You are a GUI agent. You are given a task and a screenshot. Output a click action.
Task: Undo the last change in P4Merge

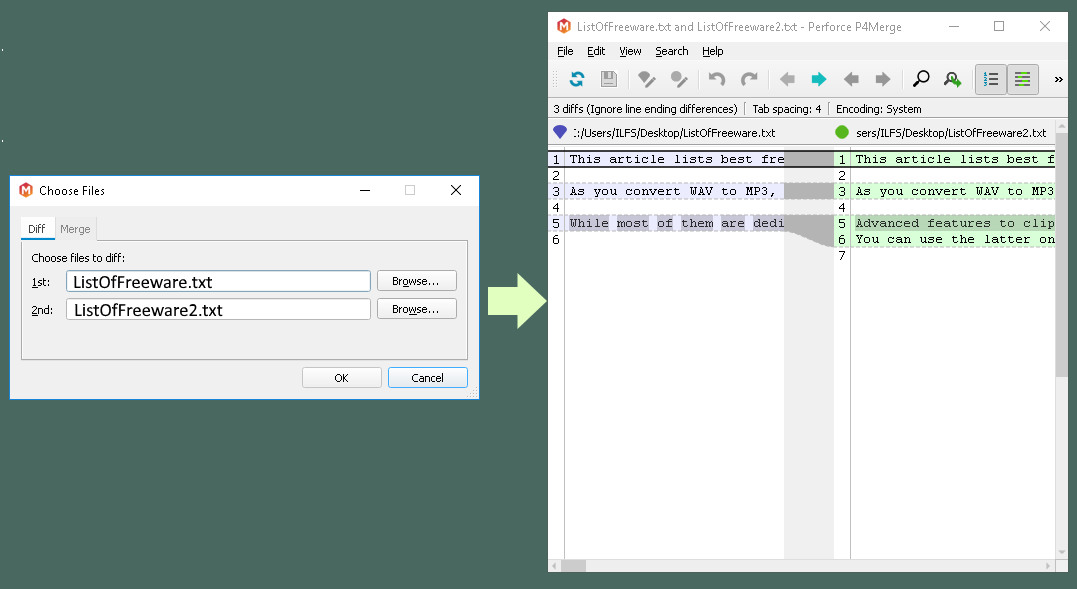tap(716, 80)
